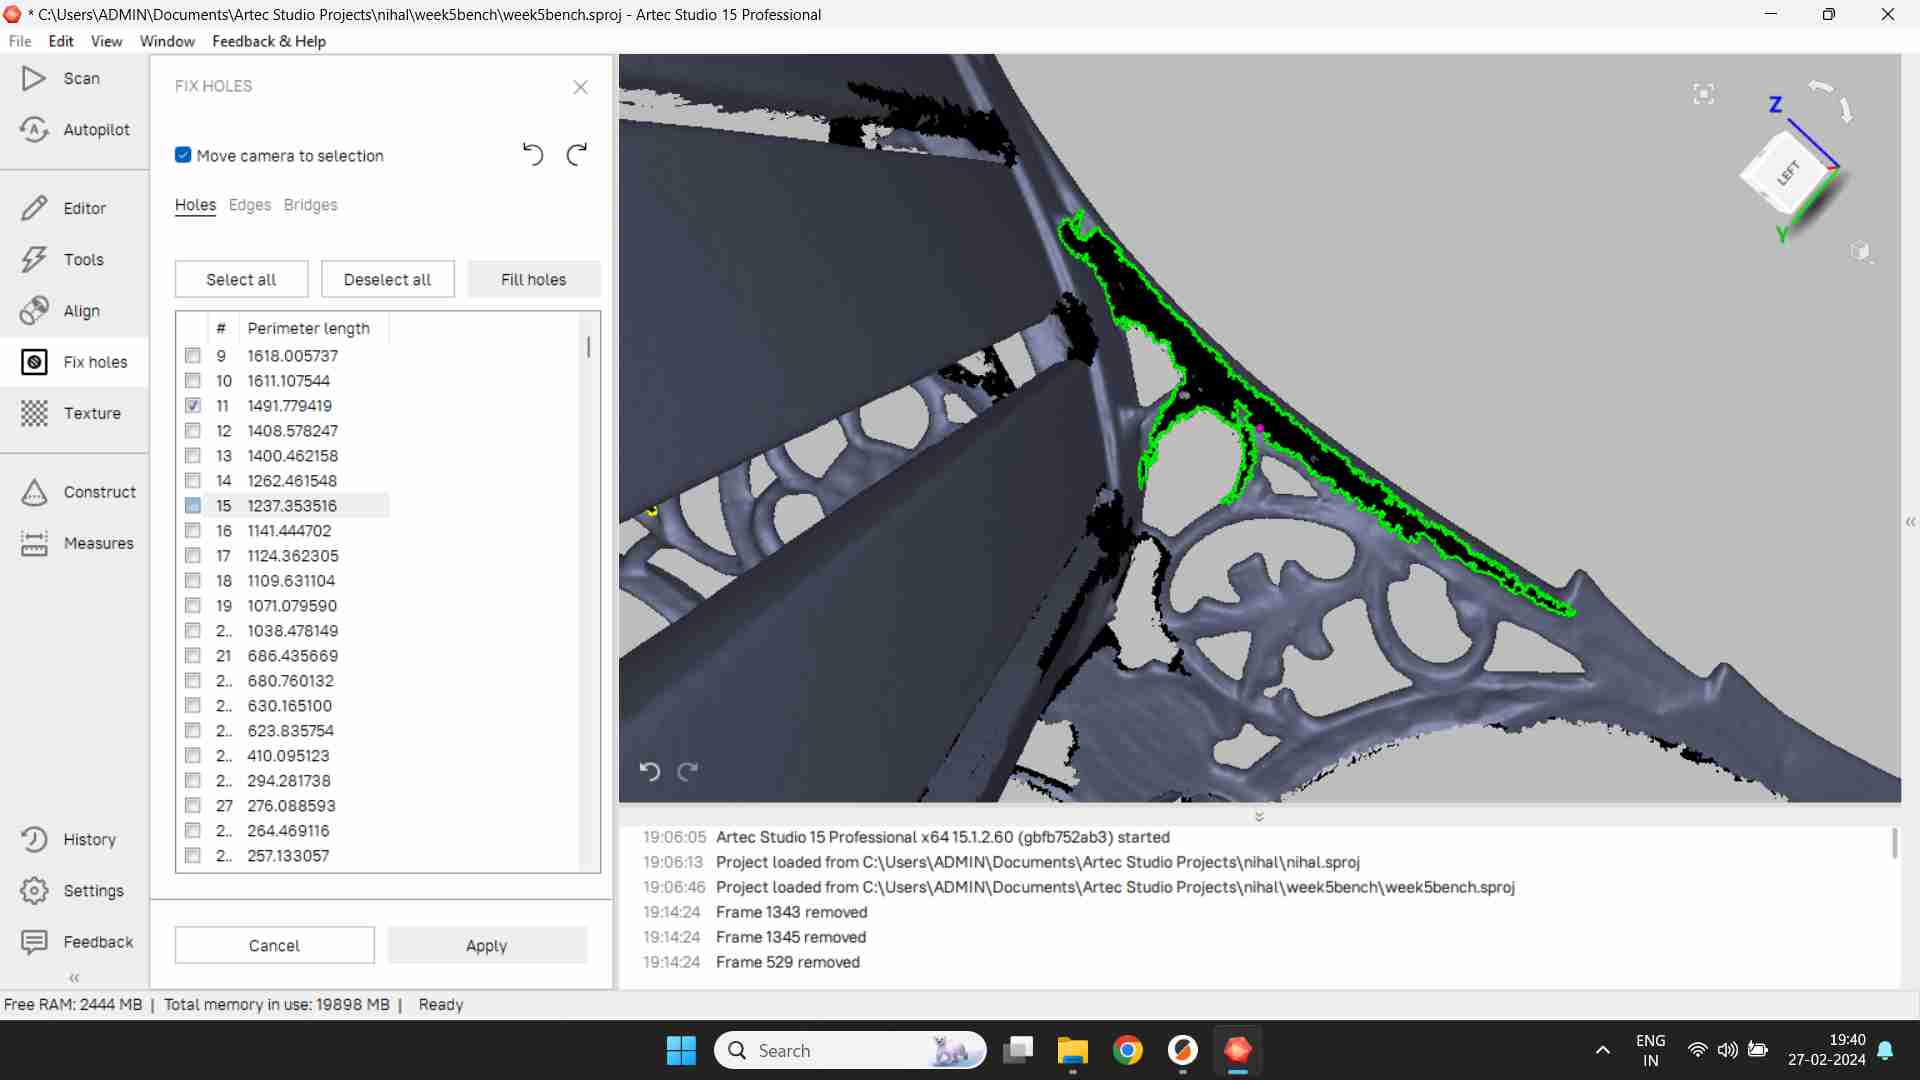Viewport: 1920px width, 1080px height.
Task: Expand the Settings panel in sidebar
Action: 94,890
